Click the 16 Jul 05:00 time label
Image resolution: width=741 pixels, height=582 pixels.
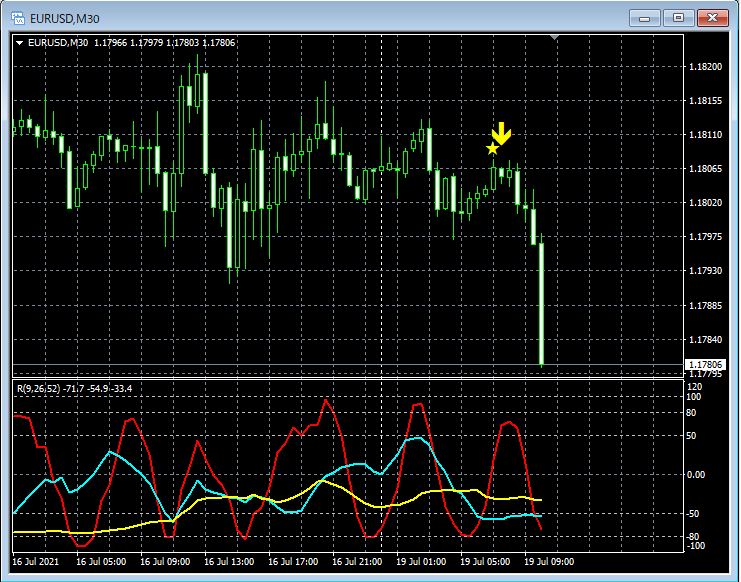click(x=101, y=562)
